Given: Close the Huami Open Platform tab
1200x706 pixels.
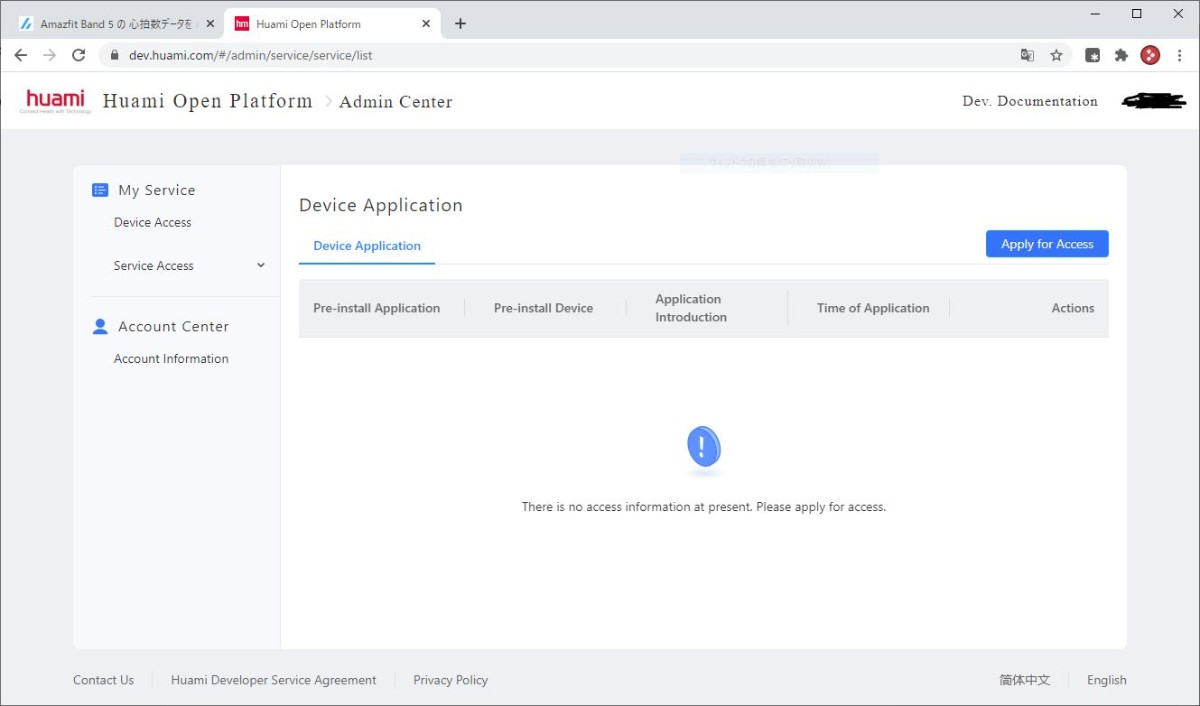Looking at the screenshot, I should tap(426, 23).
